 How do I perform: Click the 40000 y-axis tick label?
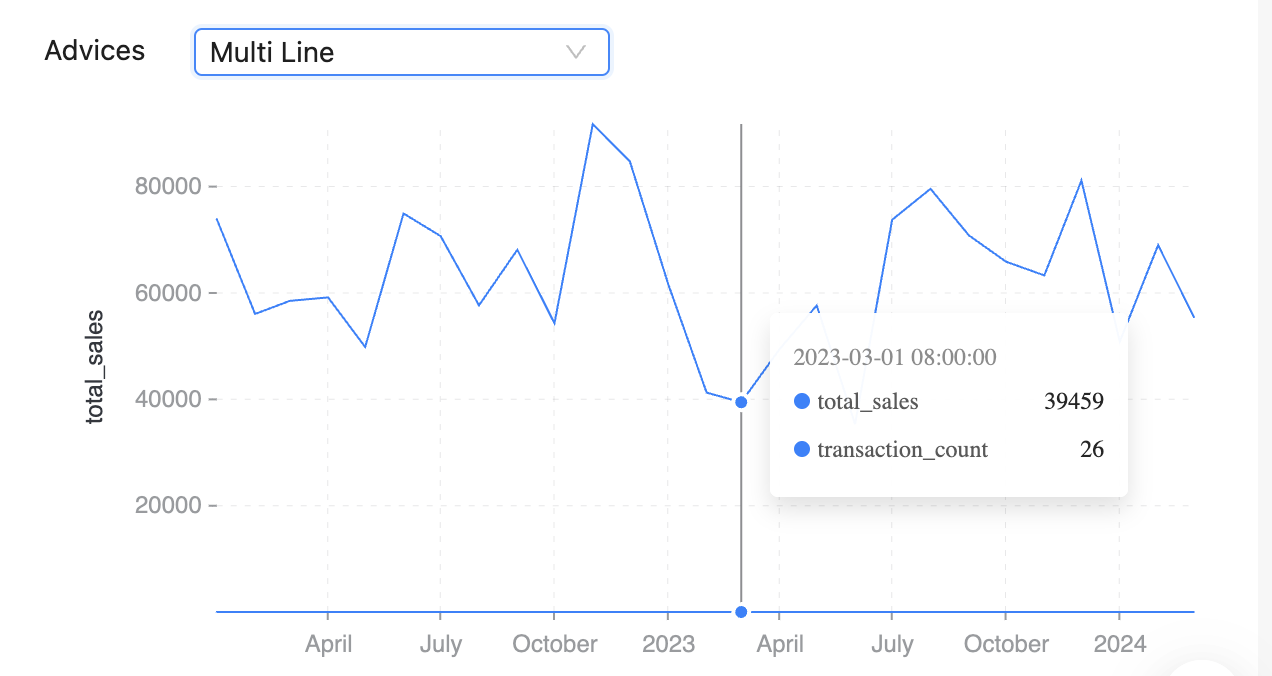168,400
